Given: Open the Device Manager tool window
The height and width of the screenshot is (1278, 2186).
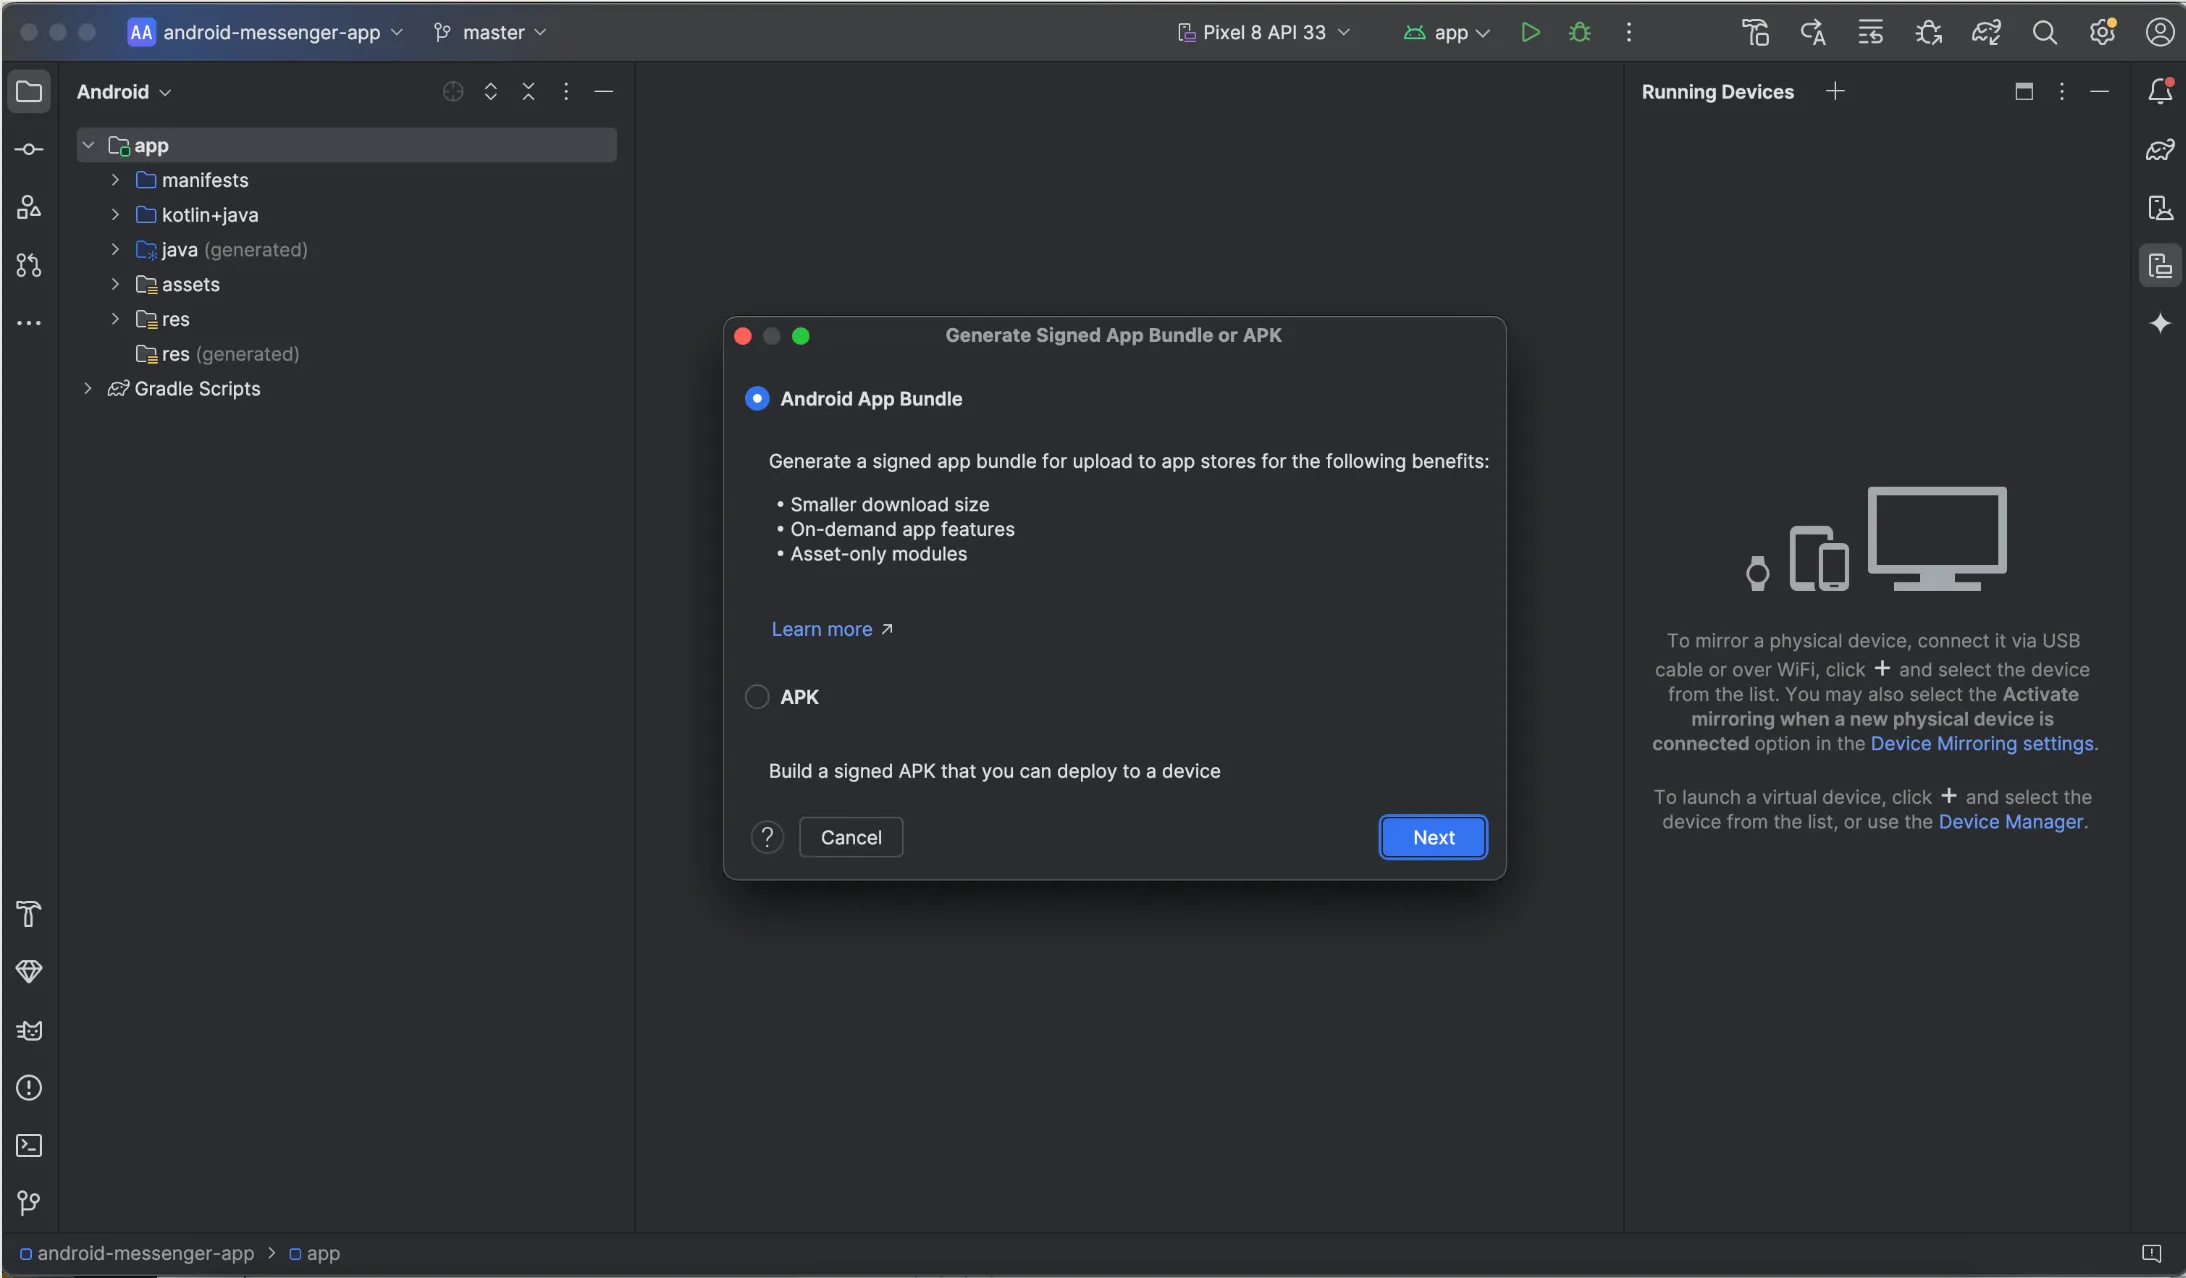Looking at the screenshot, I should [2160, 207].
